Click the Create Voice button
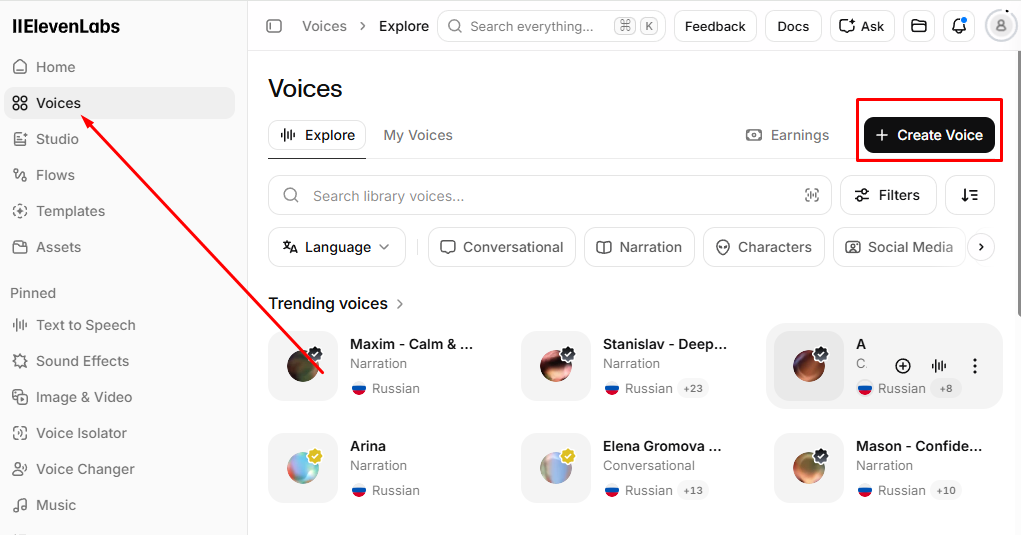This screenshot has height=535, width=1021. [x=929, y=135]
